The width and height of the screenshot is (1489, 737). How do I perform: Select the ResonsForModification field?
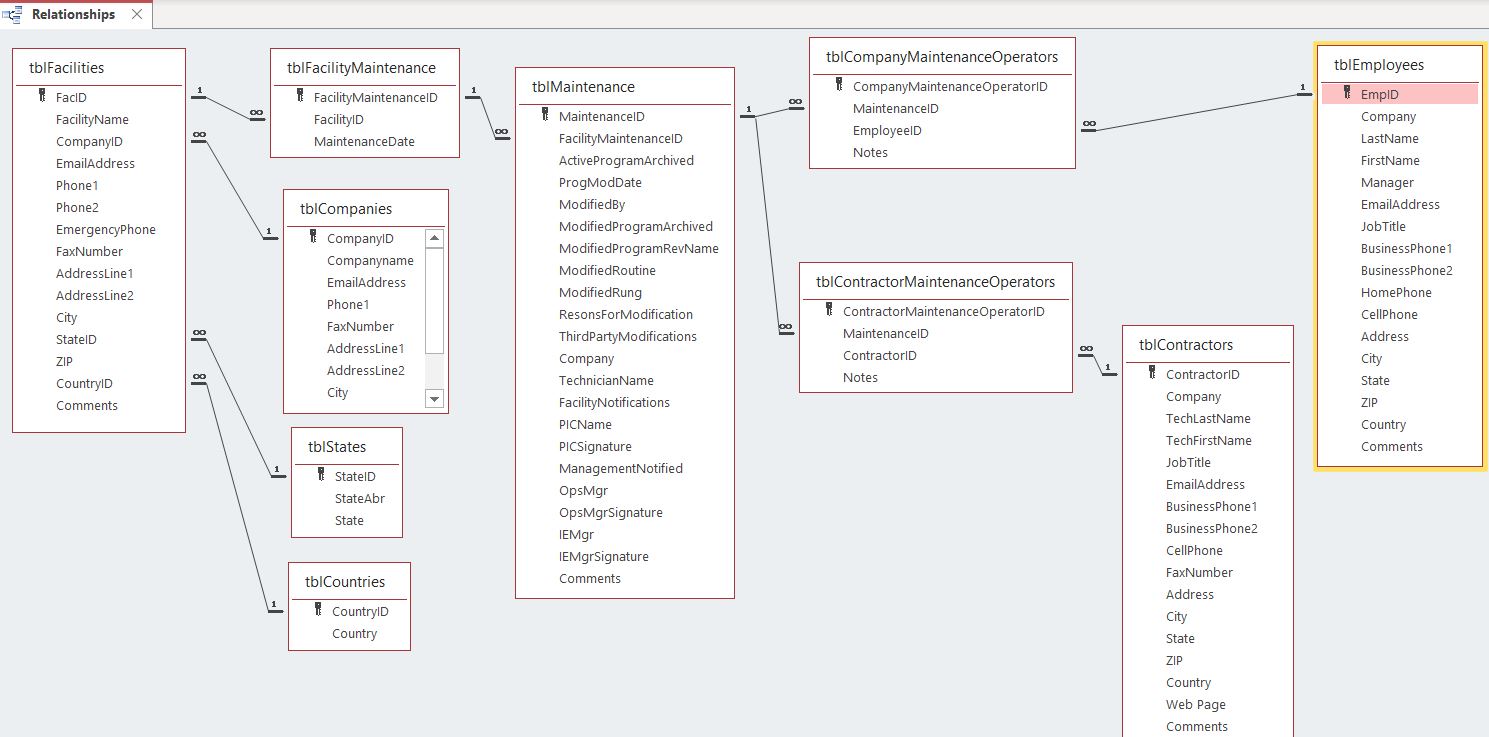pos(626,314)
